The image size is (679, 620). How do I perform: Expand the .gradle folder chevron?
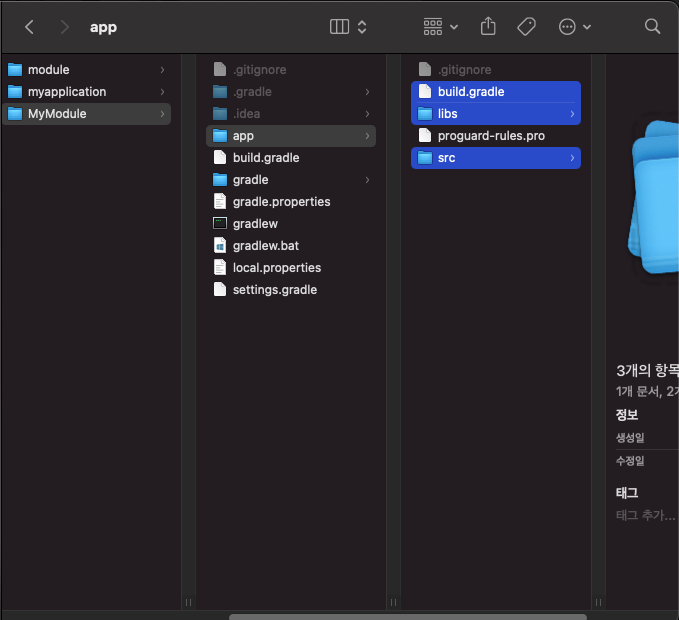(x=367, y=92)
